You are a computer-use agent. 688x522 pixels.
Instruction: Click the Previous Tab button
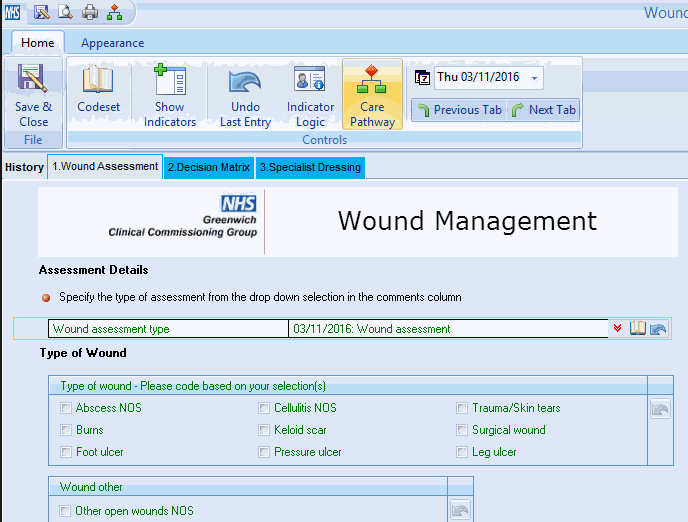coord(459,110)
